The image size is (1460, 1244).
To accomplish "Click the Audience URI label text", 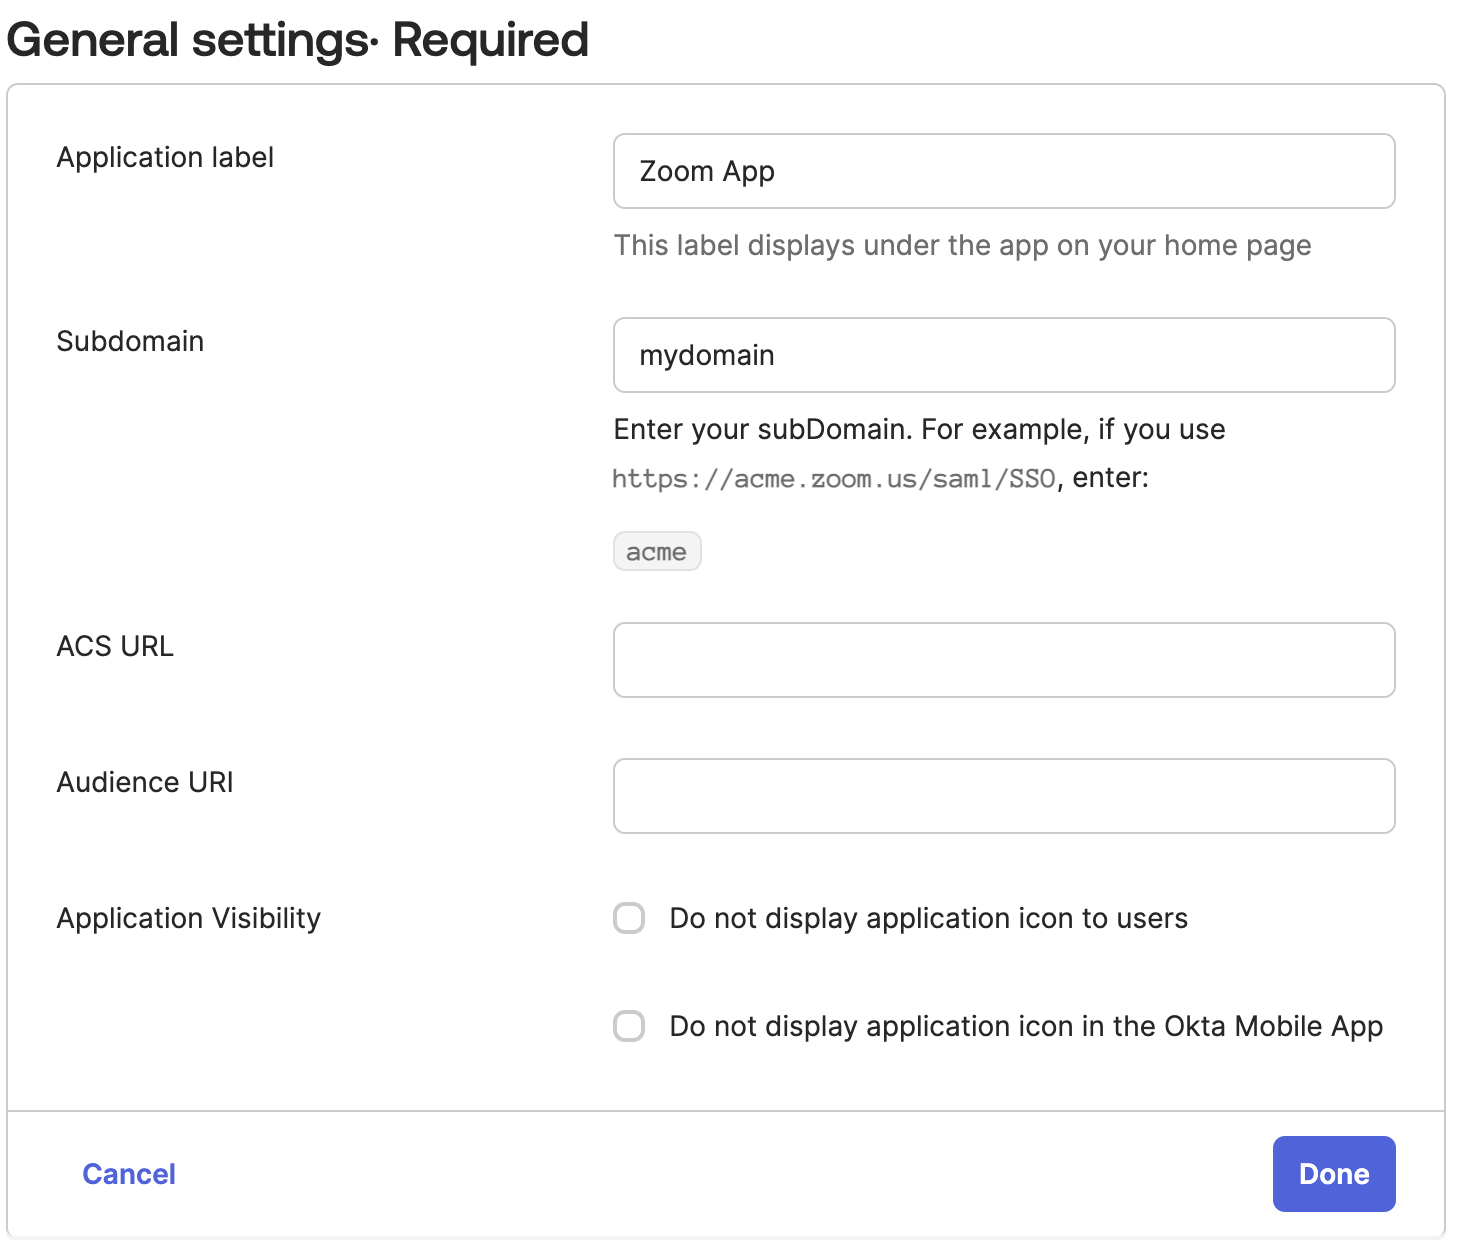I will click(x=145, y=782).
